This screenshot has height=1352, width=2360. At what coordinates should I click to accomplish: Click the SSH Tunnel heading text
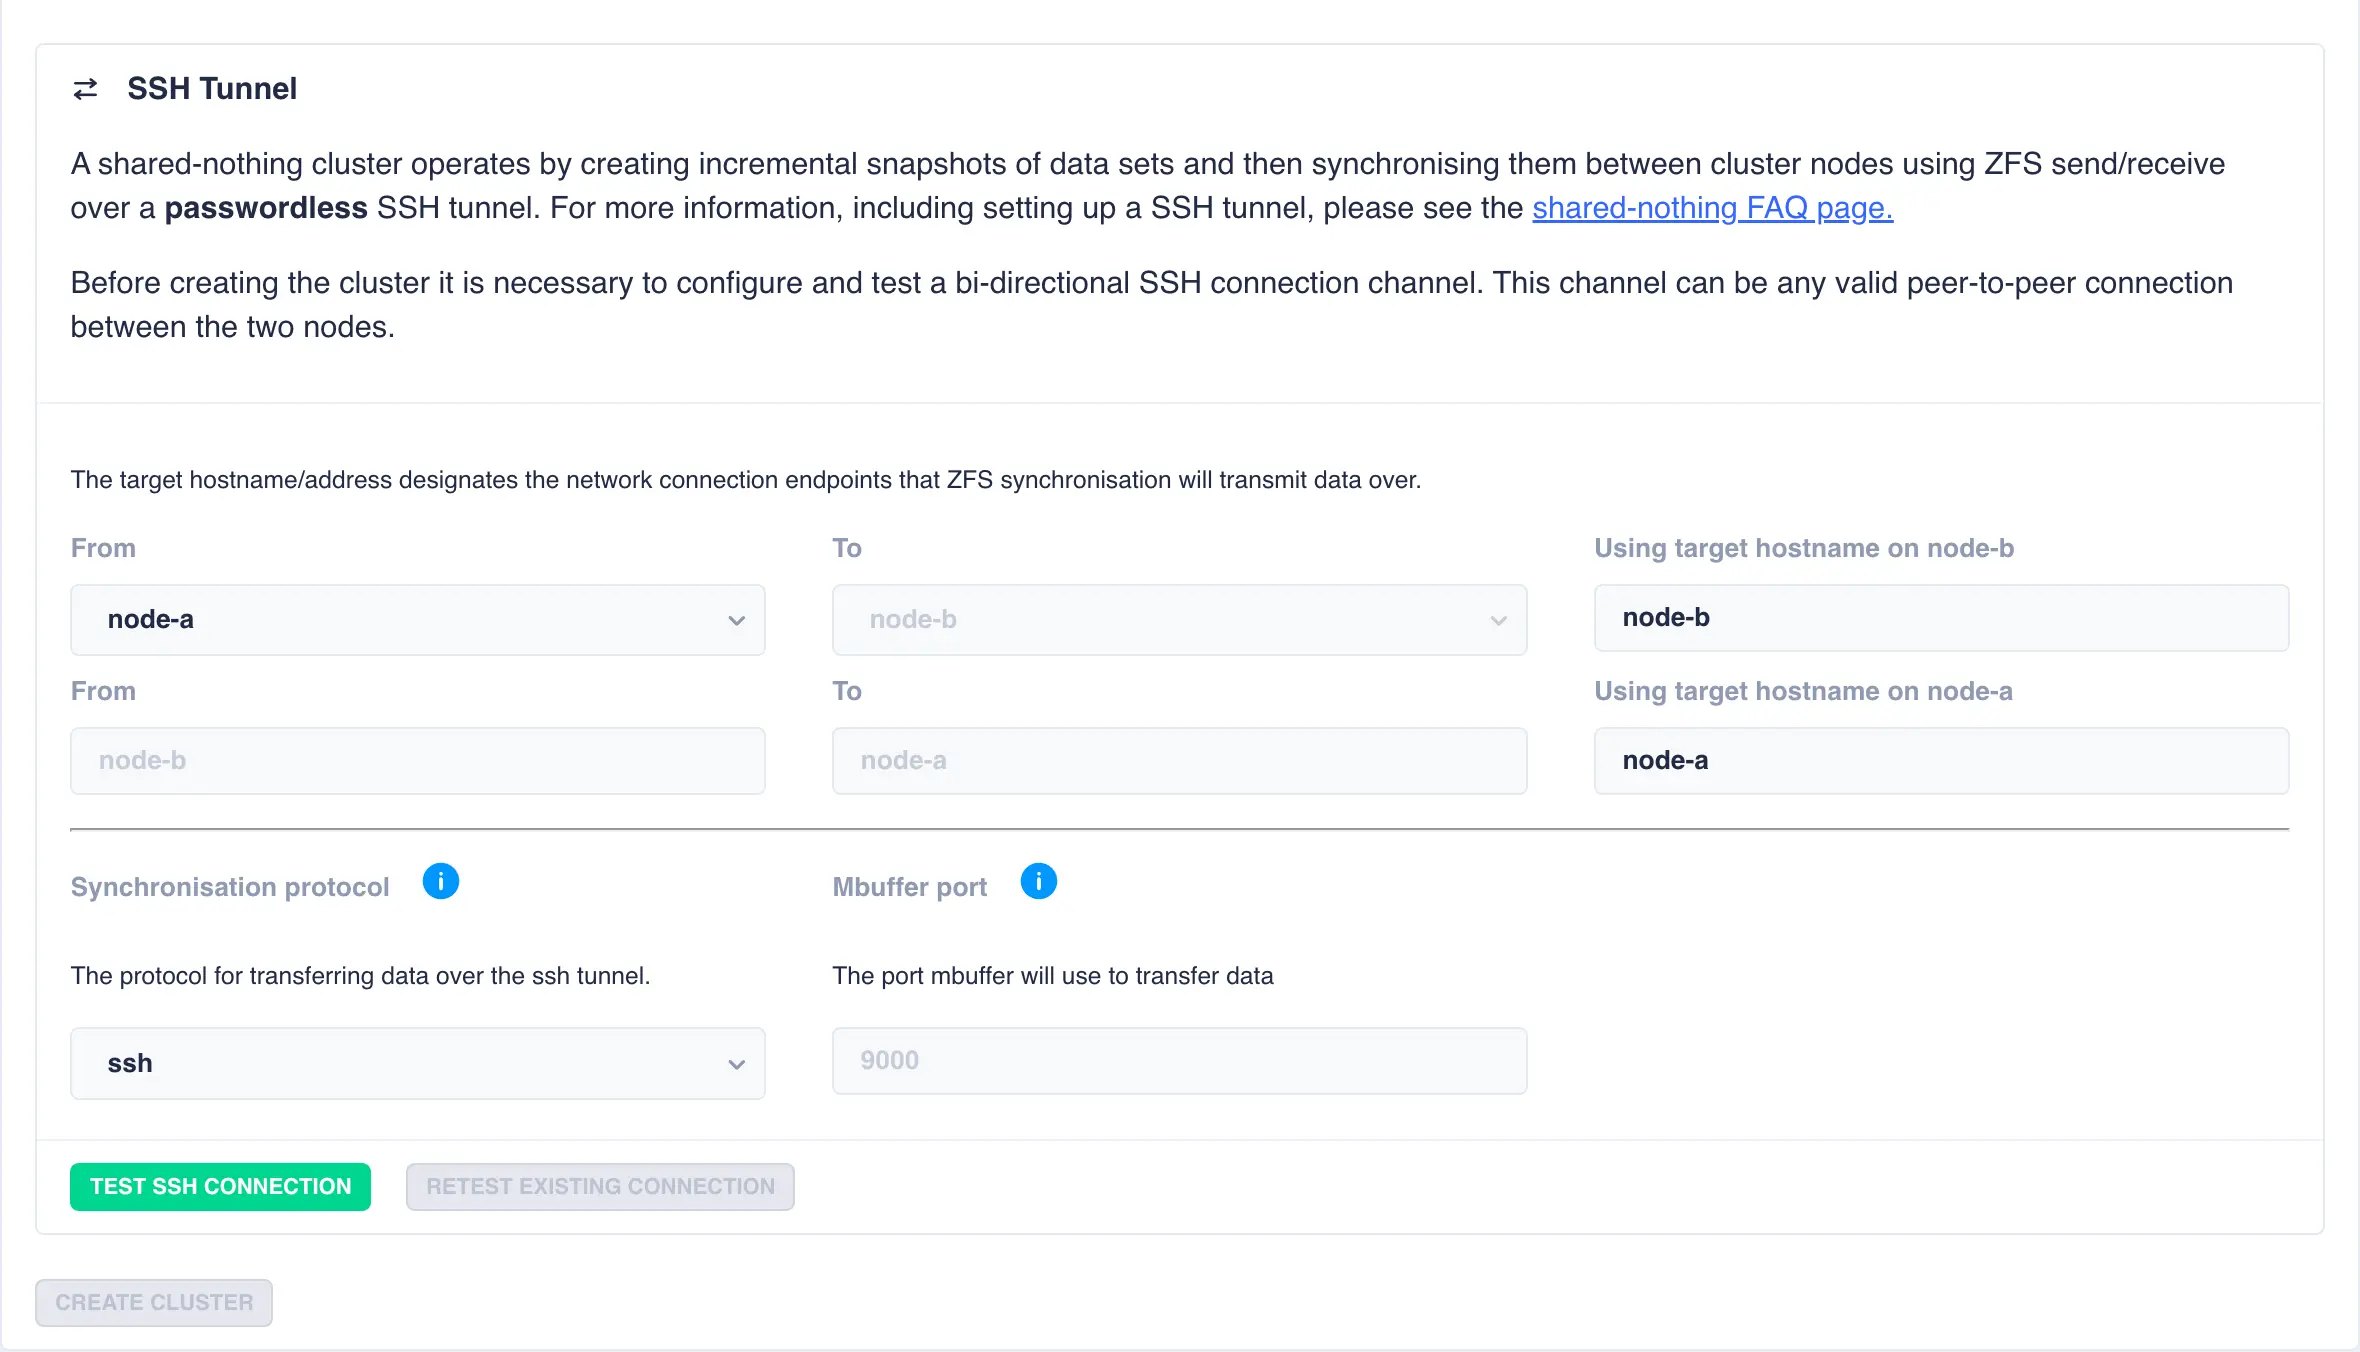pos(212,89)
